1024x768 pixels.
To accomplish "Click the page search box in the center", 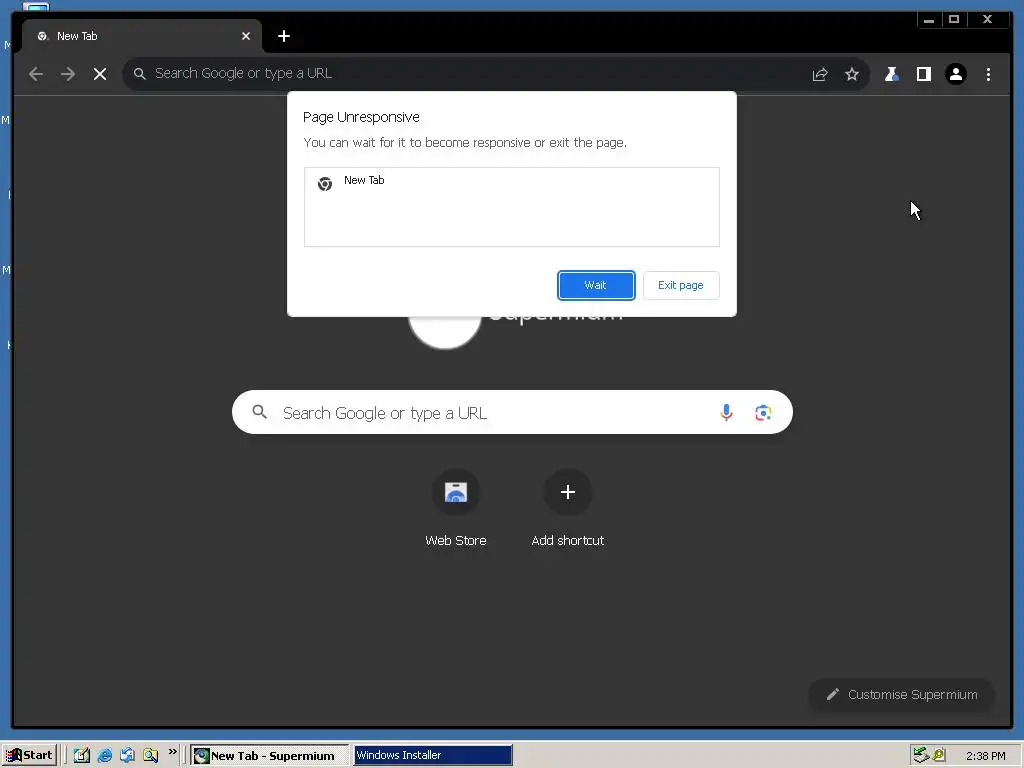I will [x=512, y=412].
